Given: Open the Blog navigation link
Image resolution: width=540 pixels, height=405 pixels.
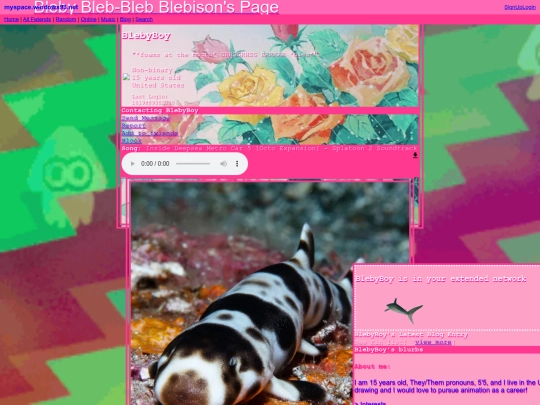Looking at the screenshot, I should click(x=125, y=19).
